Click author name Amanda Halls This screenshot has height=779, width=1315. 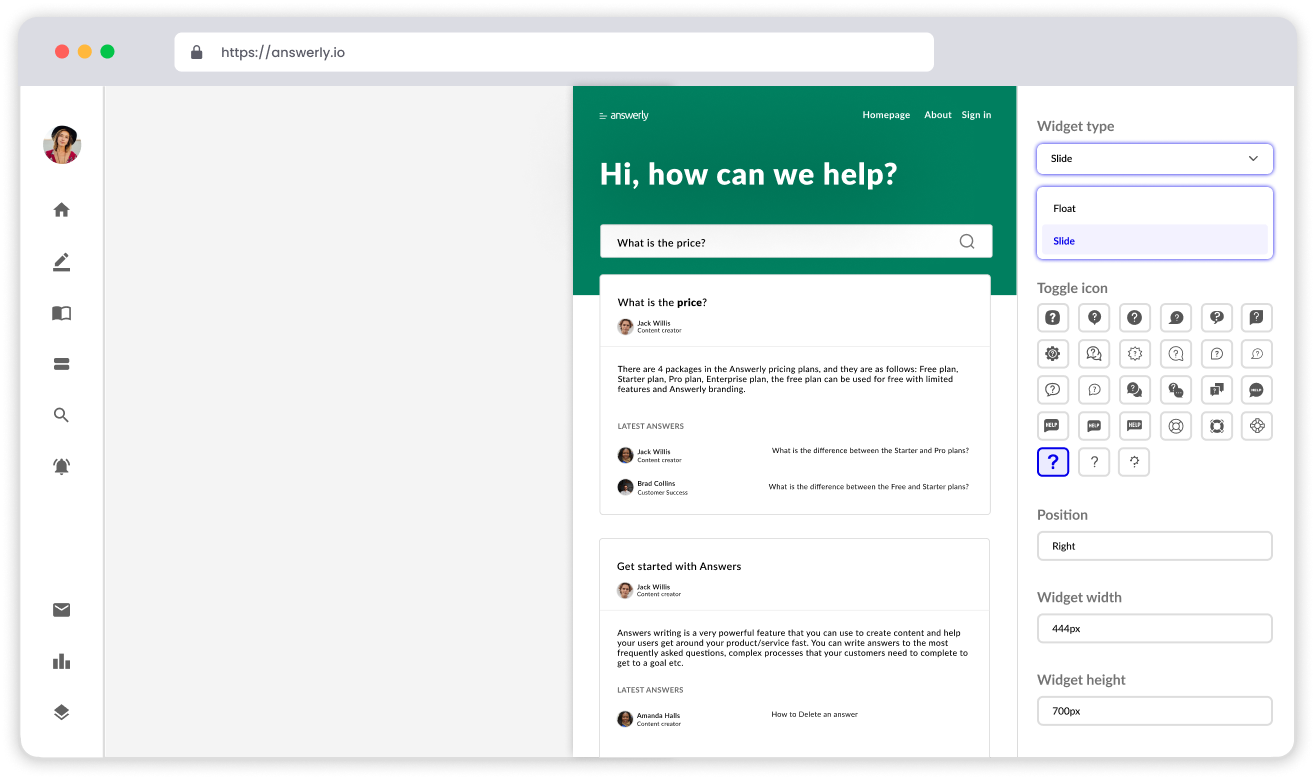[x=657, y=716]
